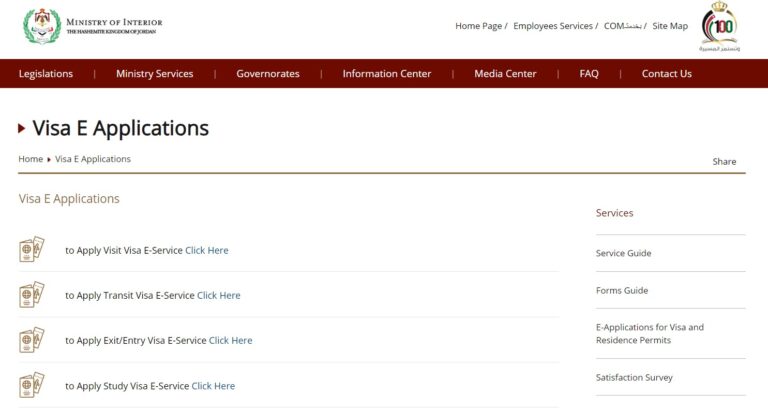Click the passport icon beside Transit Visa
The height and width of the screenshot is (408, 768).
click(x=32, y=295)
